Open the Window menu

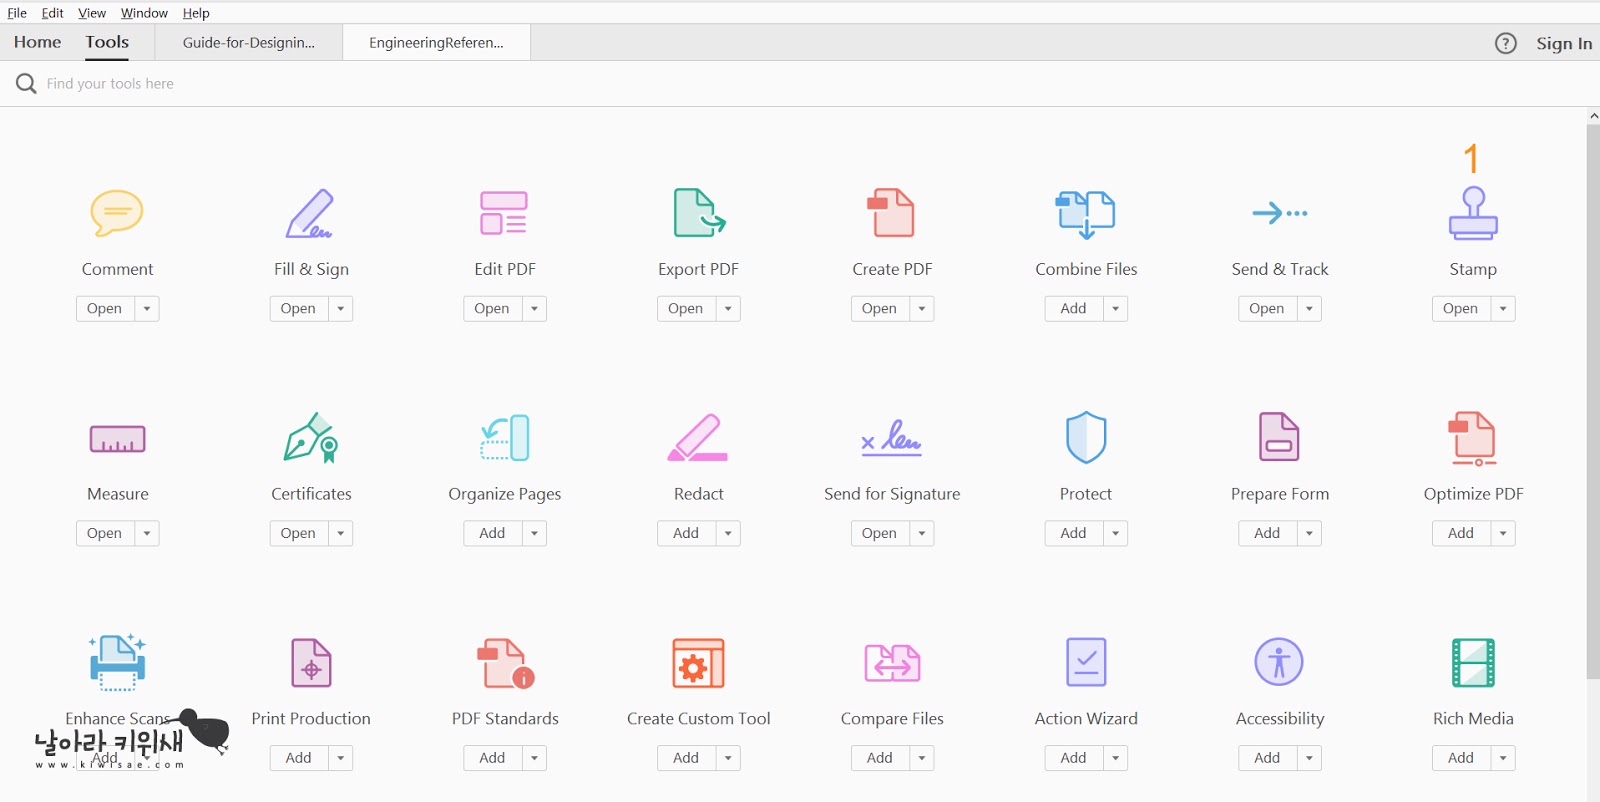pyautogui.click(x=144, y=13)
